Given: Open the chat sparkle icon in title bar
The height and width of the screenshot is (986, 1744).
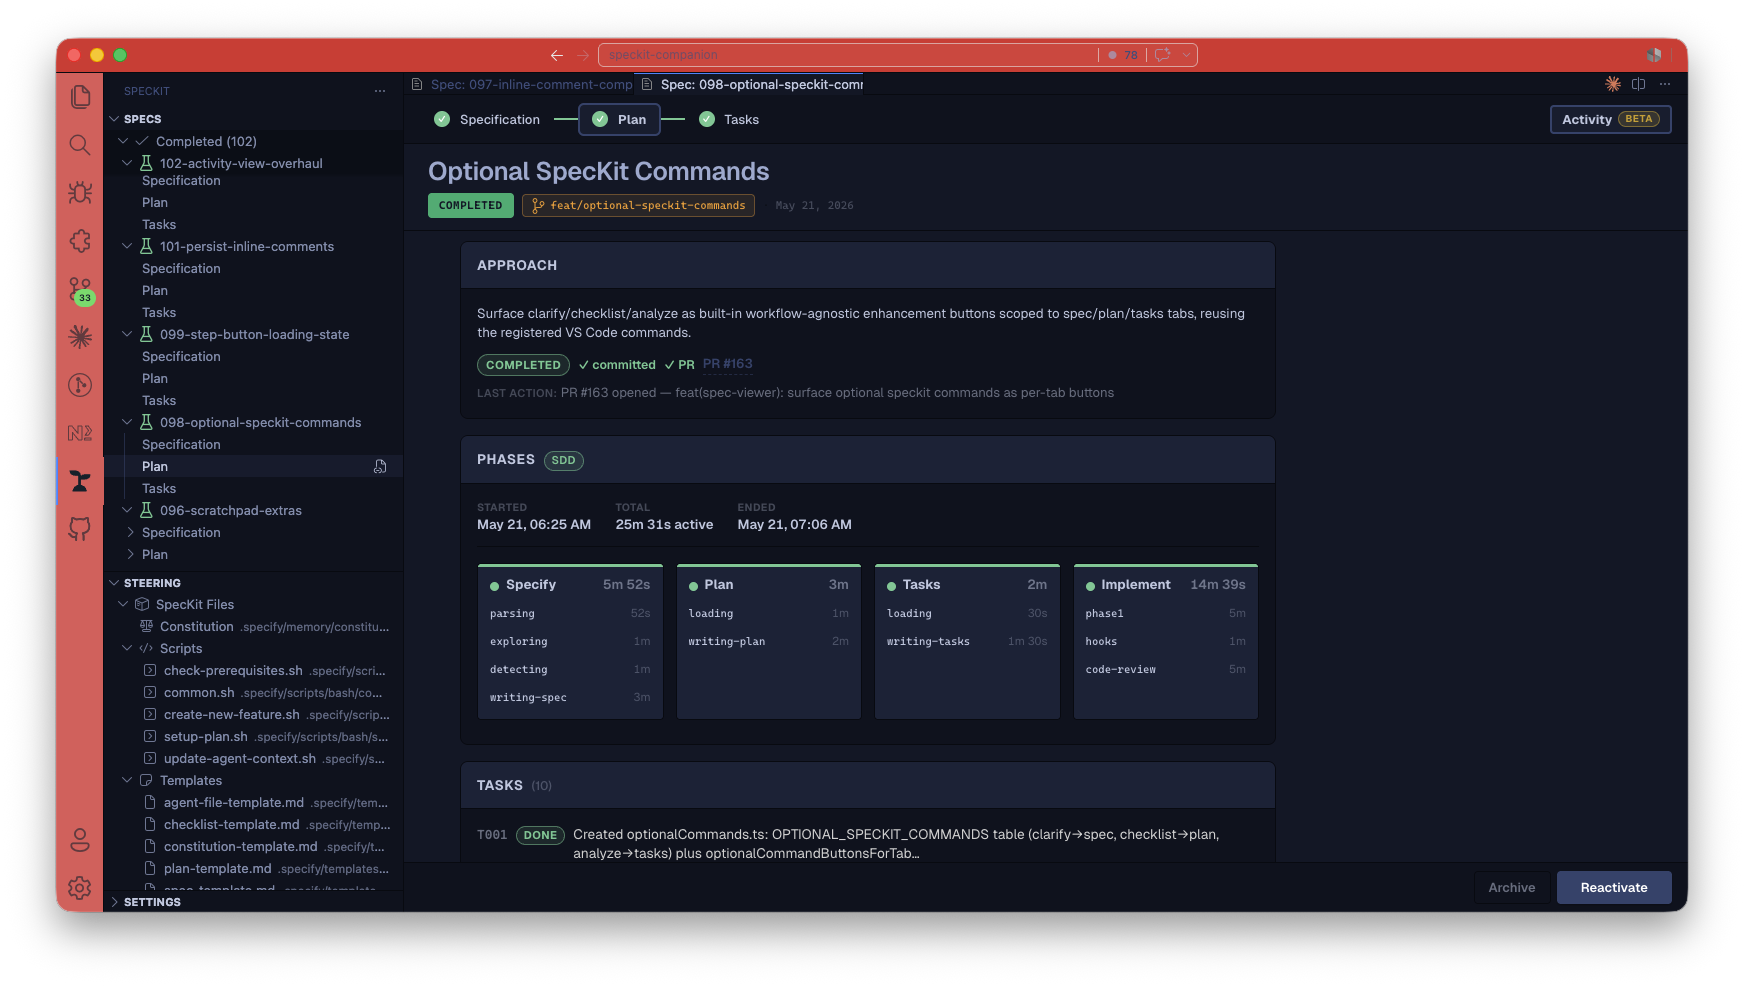Looking at the screenshot, I should [x=1163, y=55].
